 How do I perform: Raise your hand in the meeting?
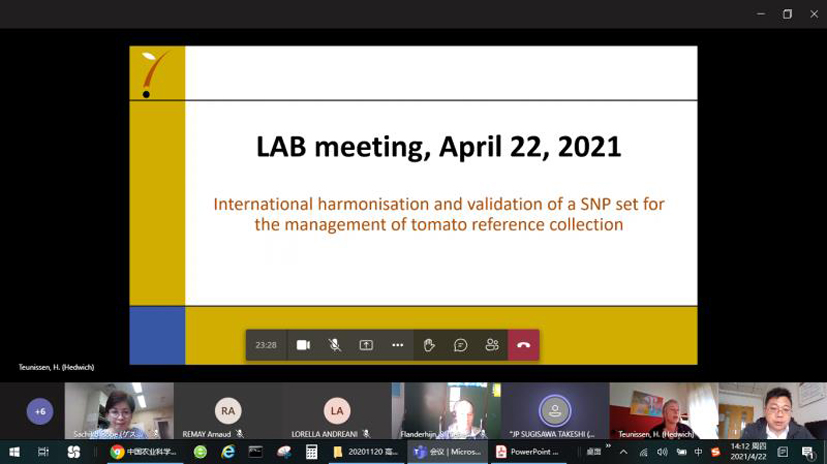[429, 345]
